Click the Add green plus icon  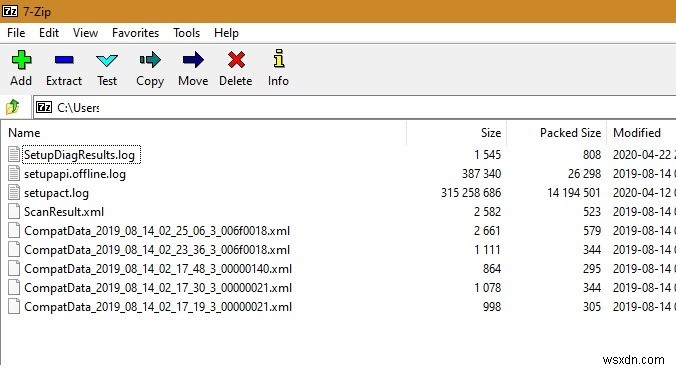coord(21,60)
